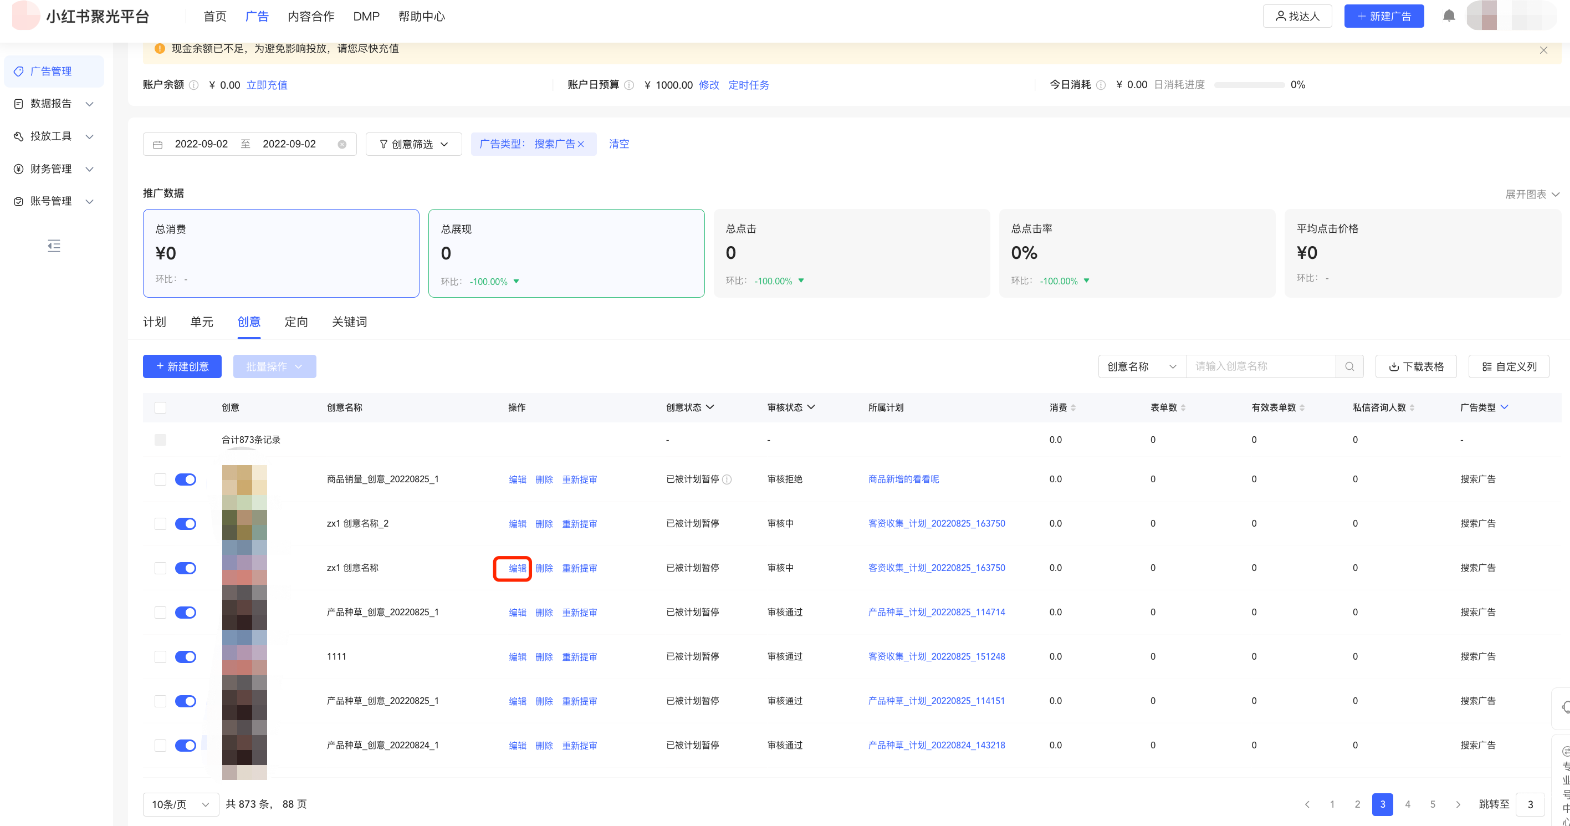Click the info icon next to 账户余额
Image resolution: width=1570 pixels, height=826 pixels.
[x=194, y=85]
